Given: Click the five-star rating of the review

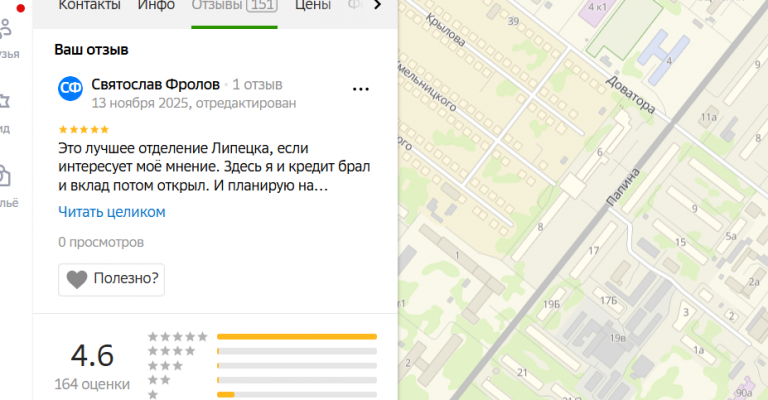Looking at the screenshot, I should click(84, 130).
